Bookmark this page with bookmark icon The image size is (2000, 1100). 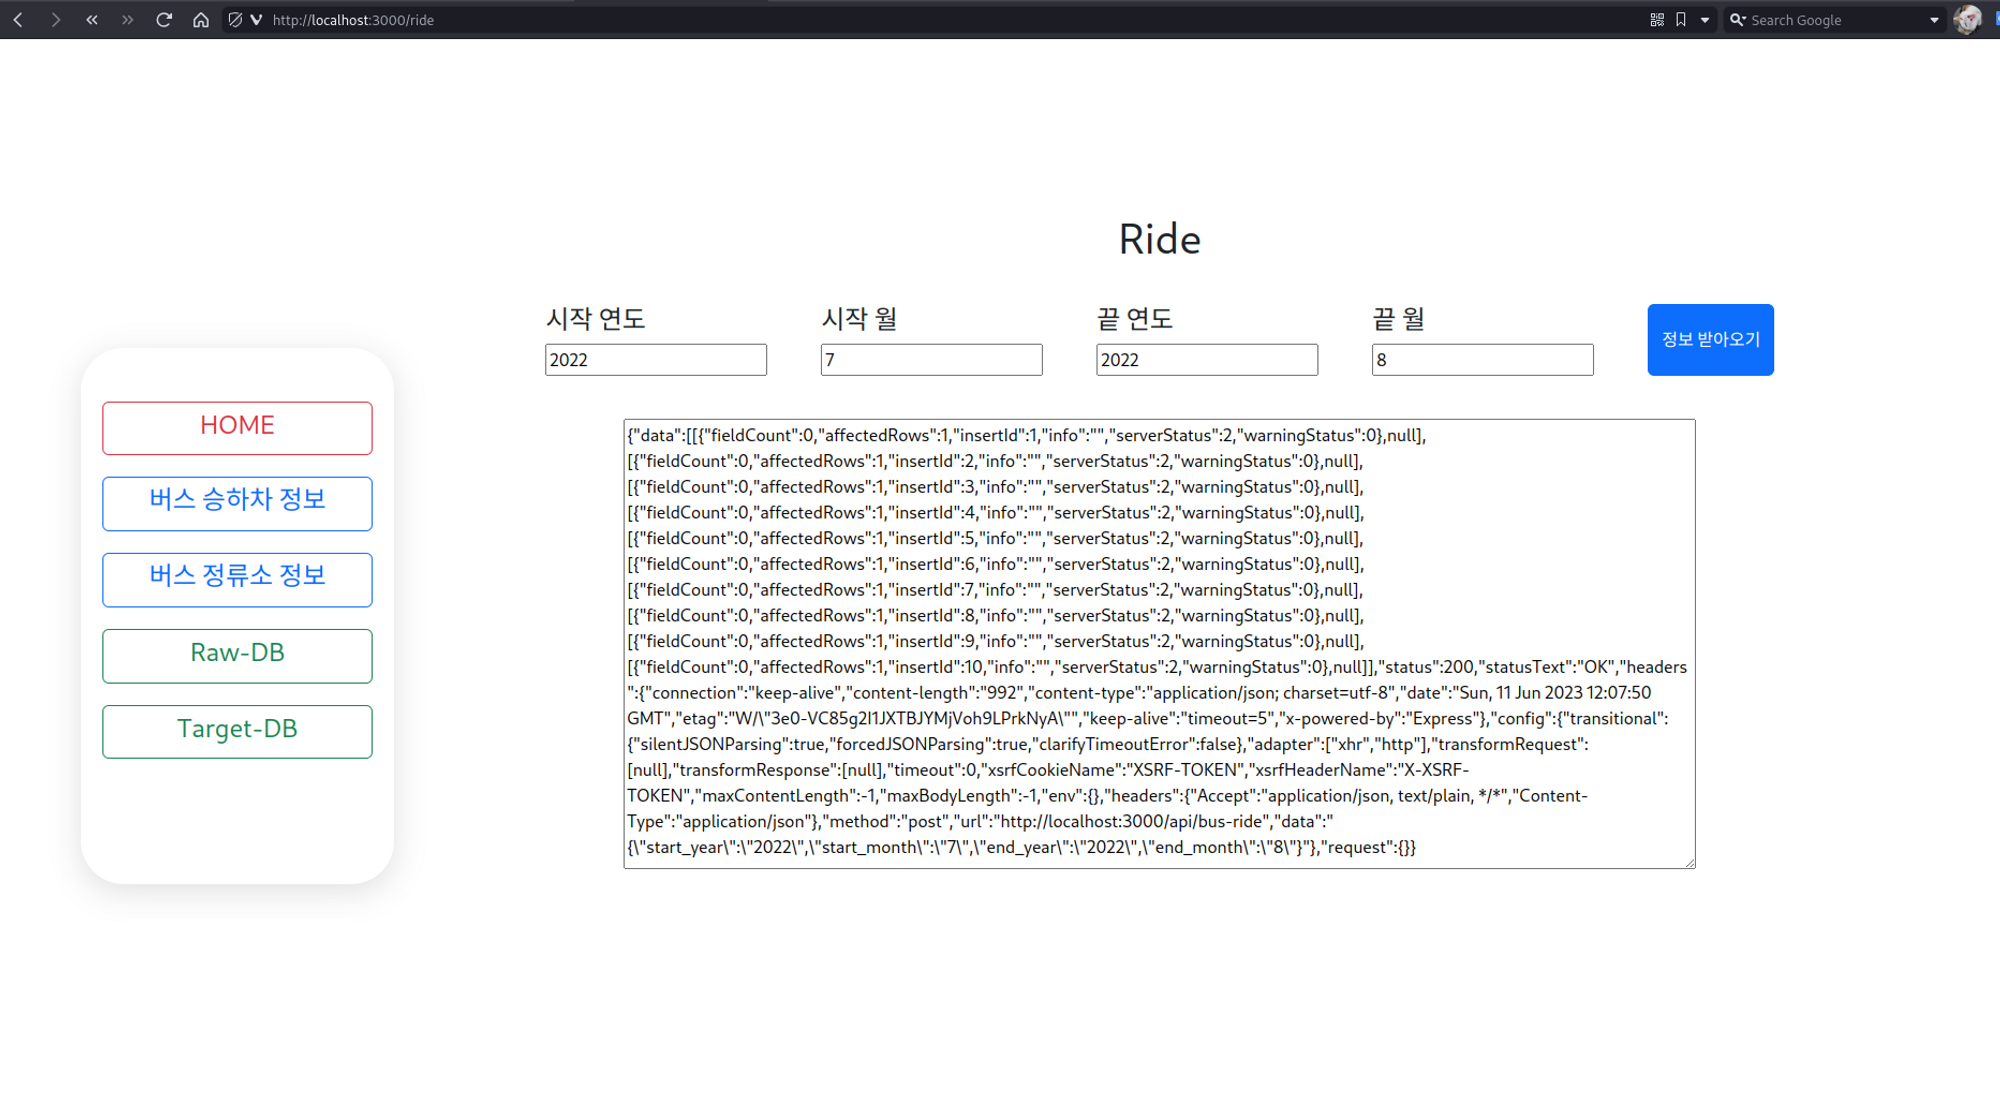point(1681,20)
